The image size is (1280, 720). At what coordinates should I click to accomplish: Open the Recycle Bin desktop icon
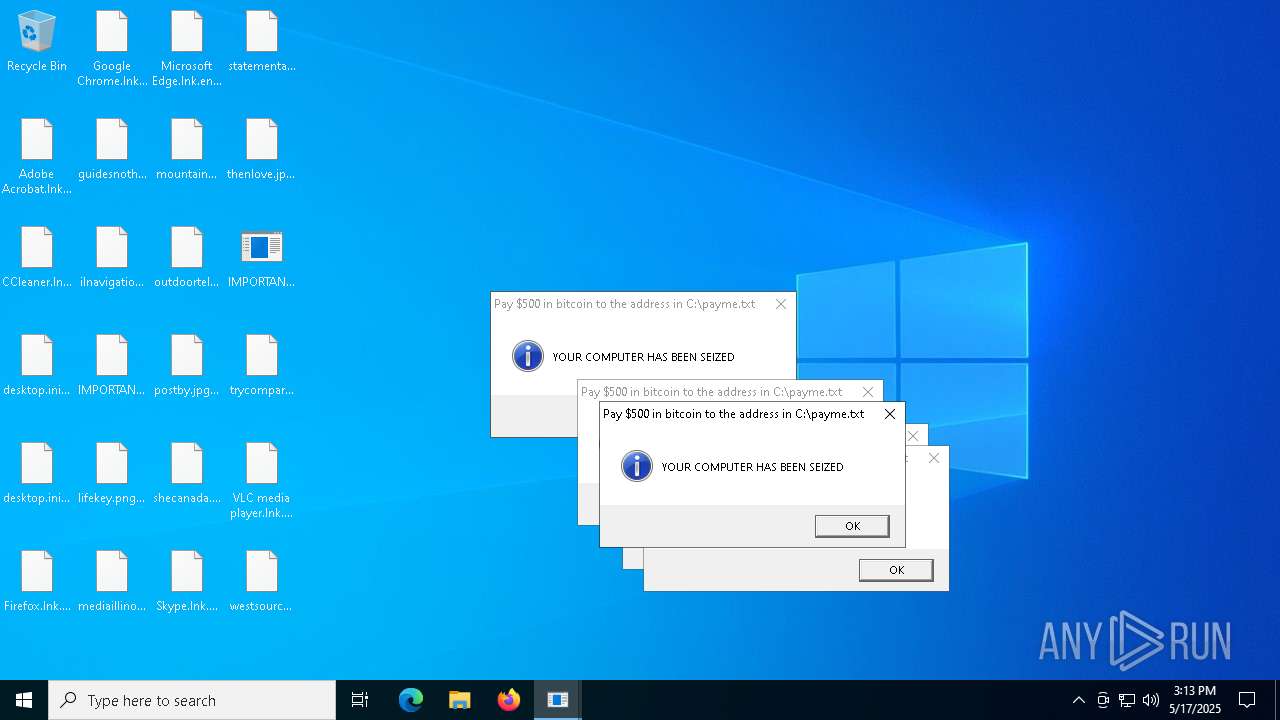37,42
